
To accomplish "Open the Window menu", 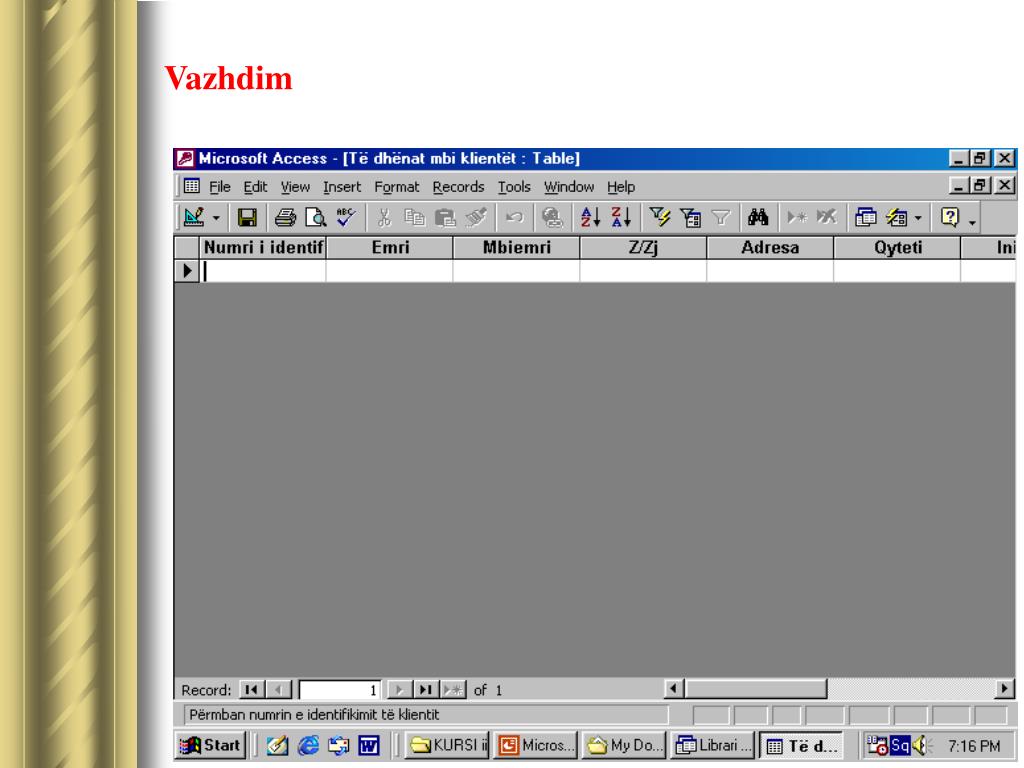I will click(569, 187).
